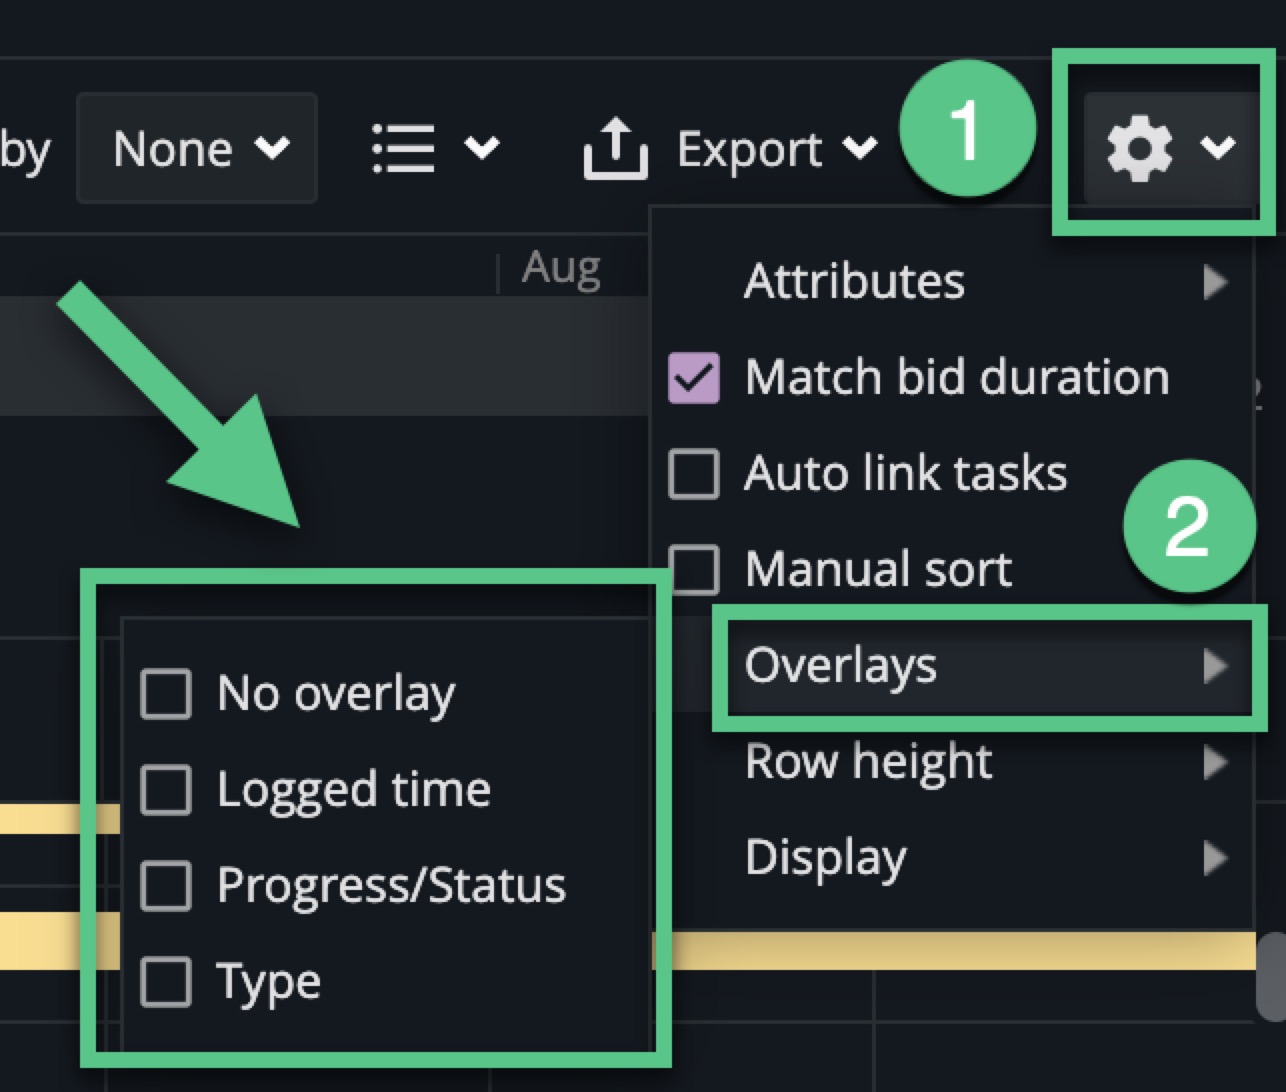Open the Row height submenu
The width and height of the screenshot is (1286, 1092).
tap(950, 762)
